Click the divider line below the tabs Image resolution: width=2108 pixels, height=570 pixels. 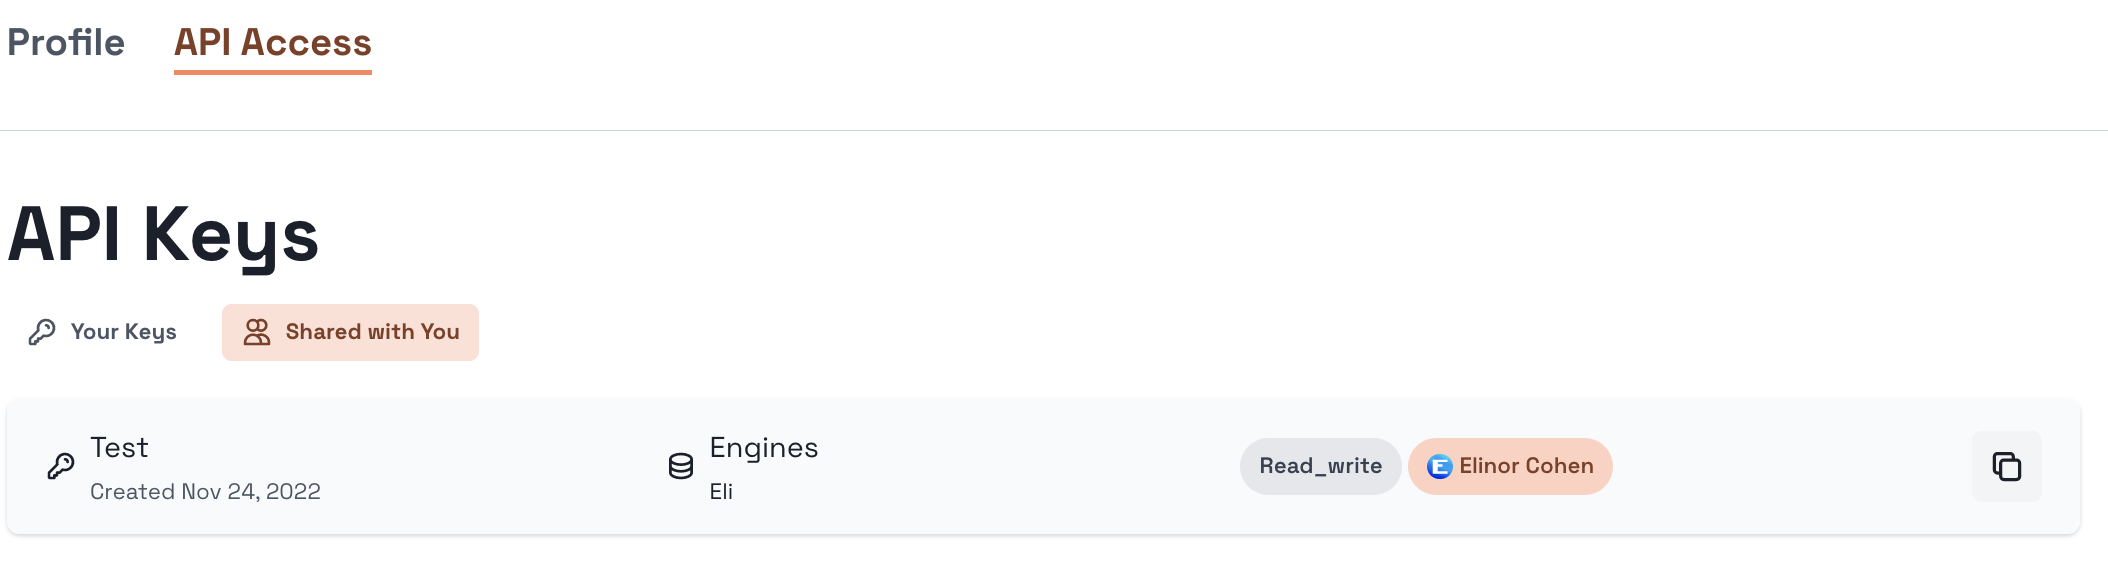tap(1054, 130)
